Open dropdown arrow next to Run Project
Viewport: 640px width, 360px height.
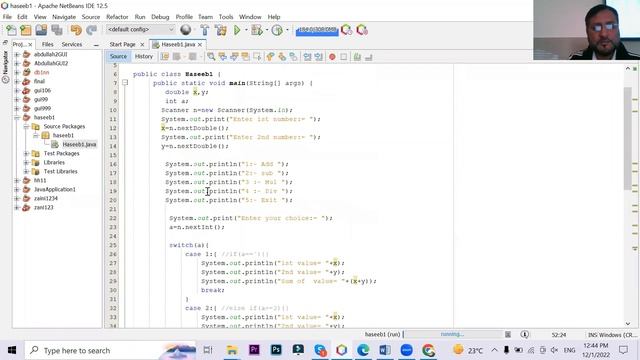point(246,30)
